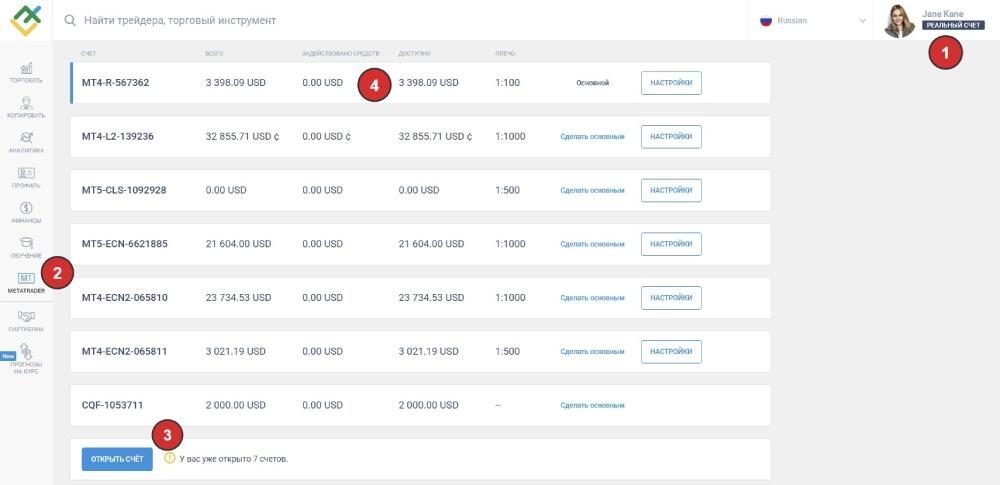Open the Partners (Партнерам) handshake icon

pyautogui.click(x=26, y=316)
